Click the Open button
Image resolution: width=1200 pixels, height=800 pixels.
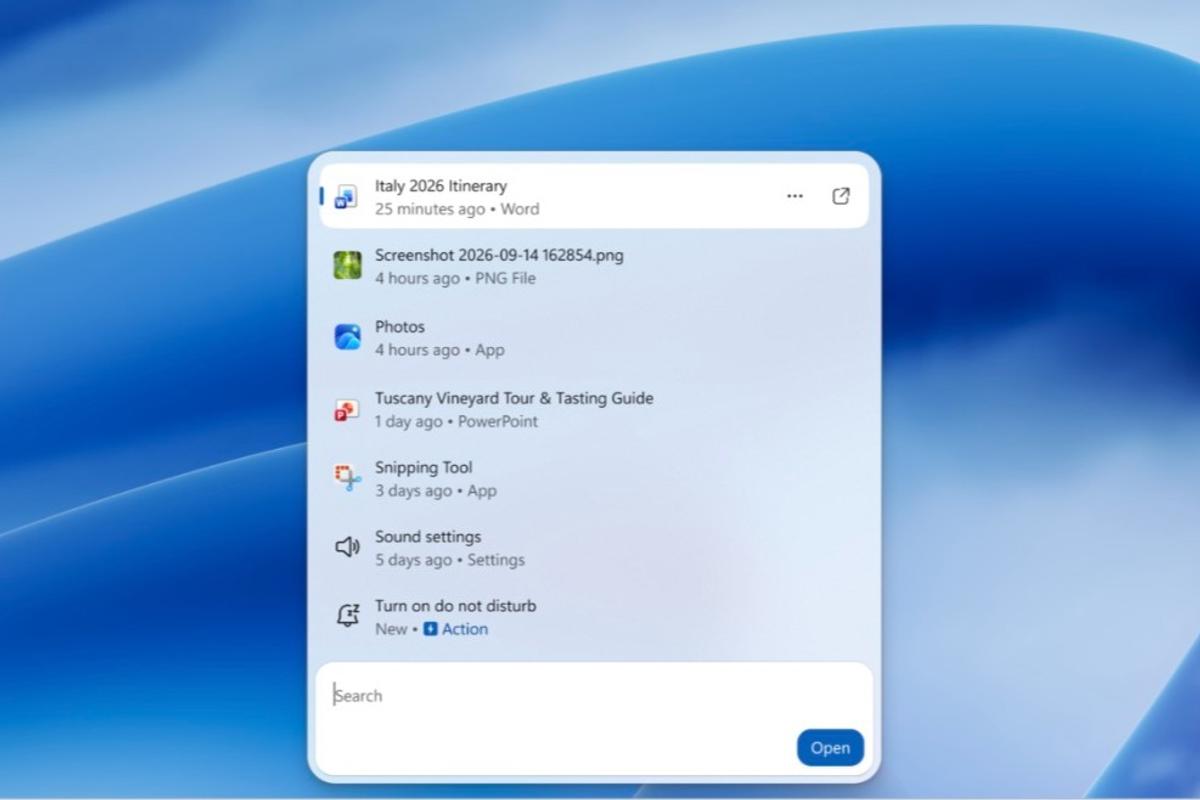tap(830, 748)
